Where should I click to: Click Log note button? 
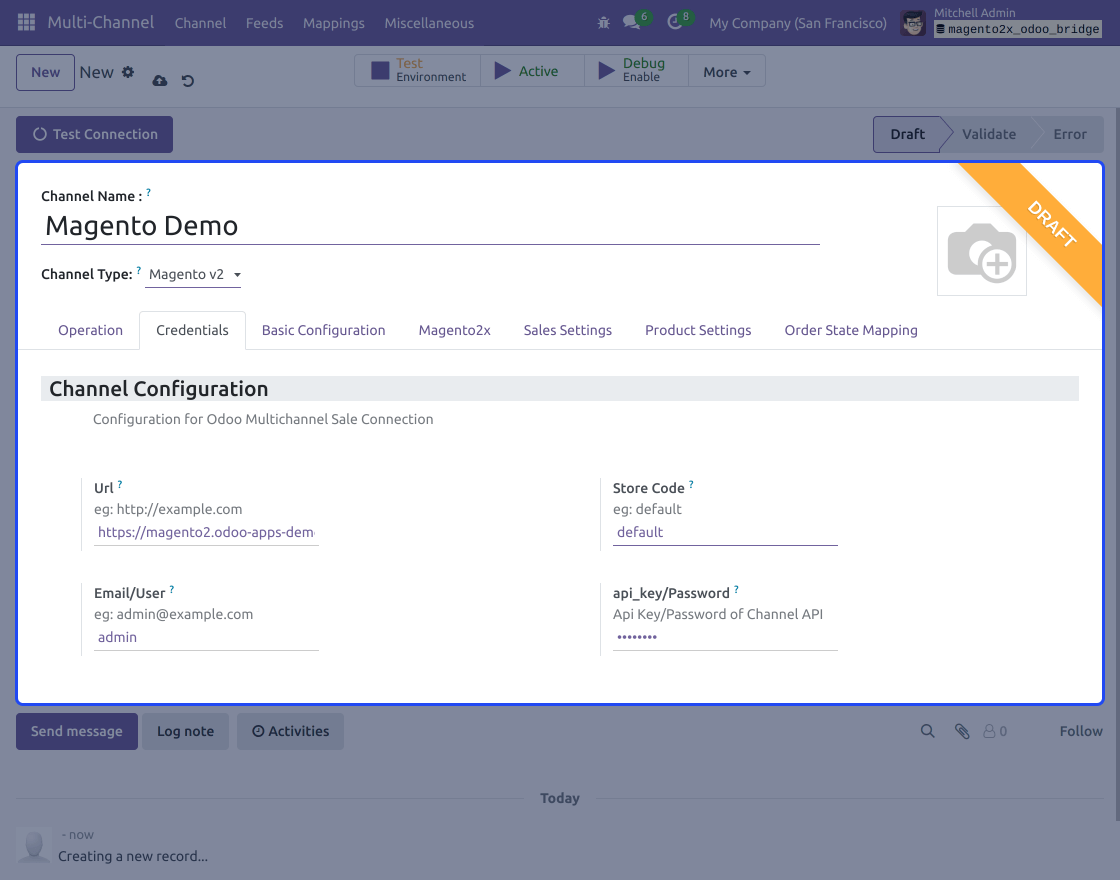[186, 731]
